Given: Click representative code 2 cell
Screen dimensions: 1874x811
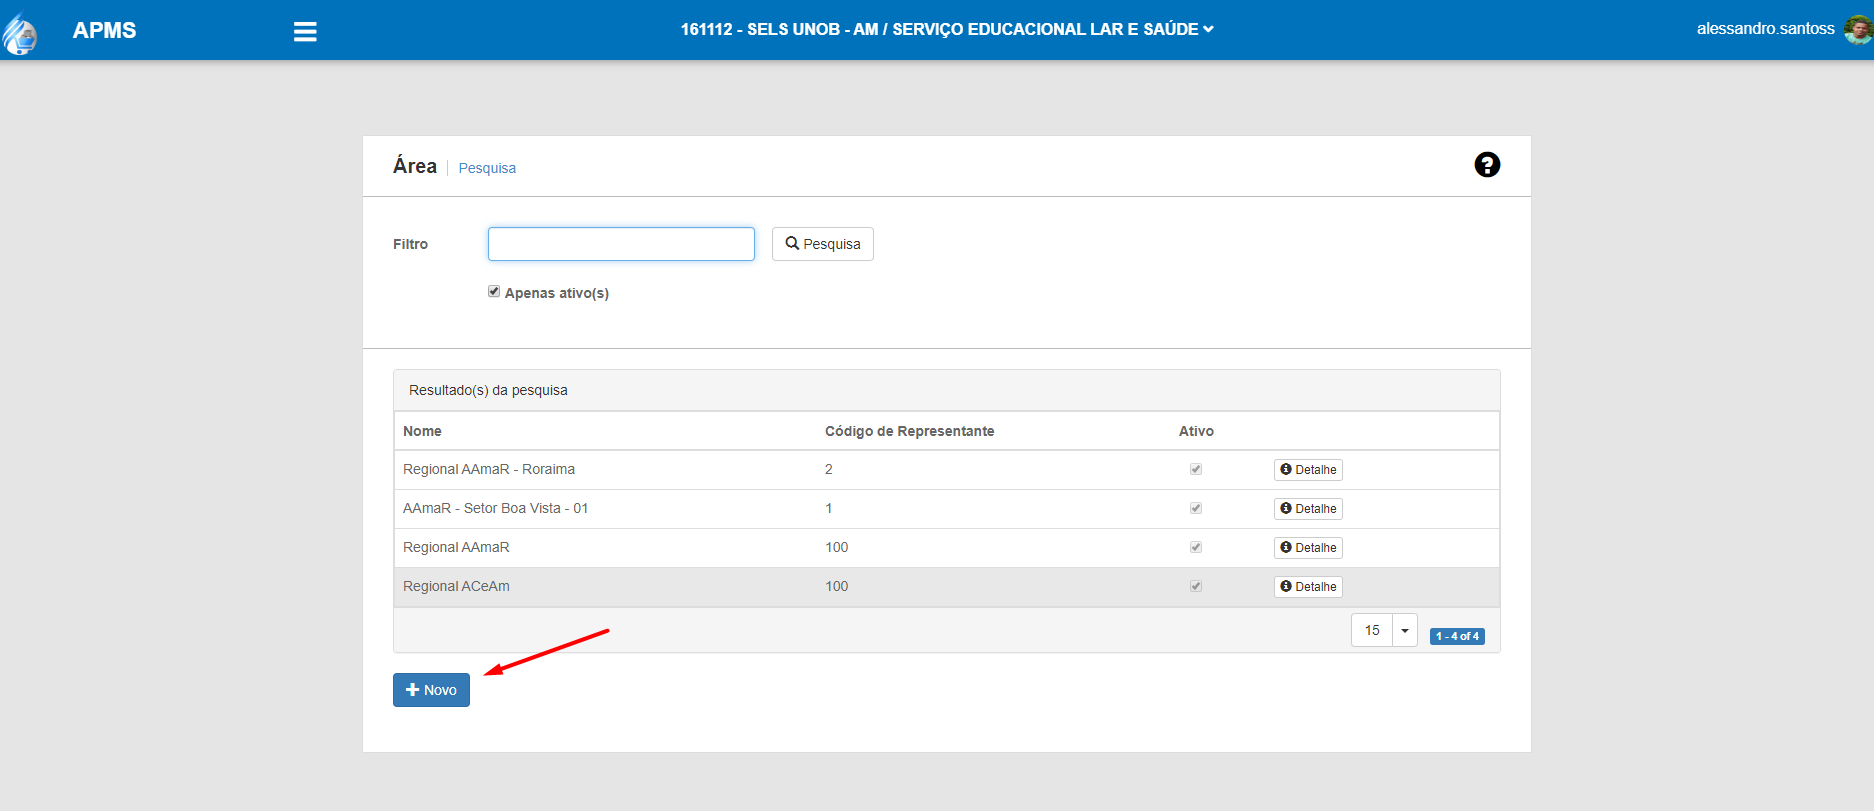Looking at the screenshot, I should pos(829,469).
